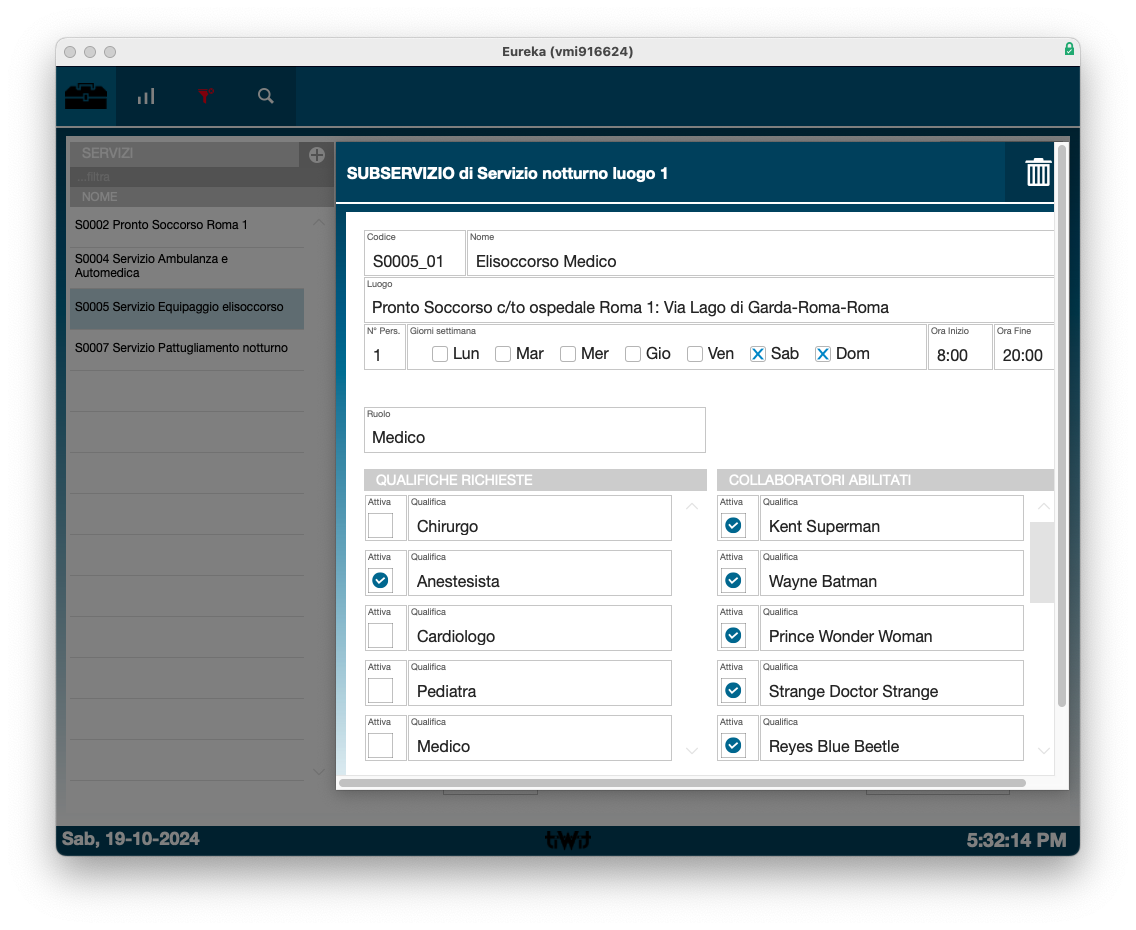Open the toolbox briefcase section icon
This screenshot has height=930, width=1136.
tap(85, 96)
